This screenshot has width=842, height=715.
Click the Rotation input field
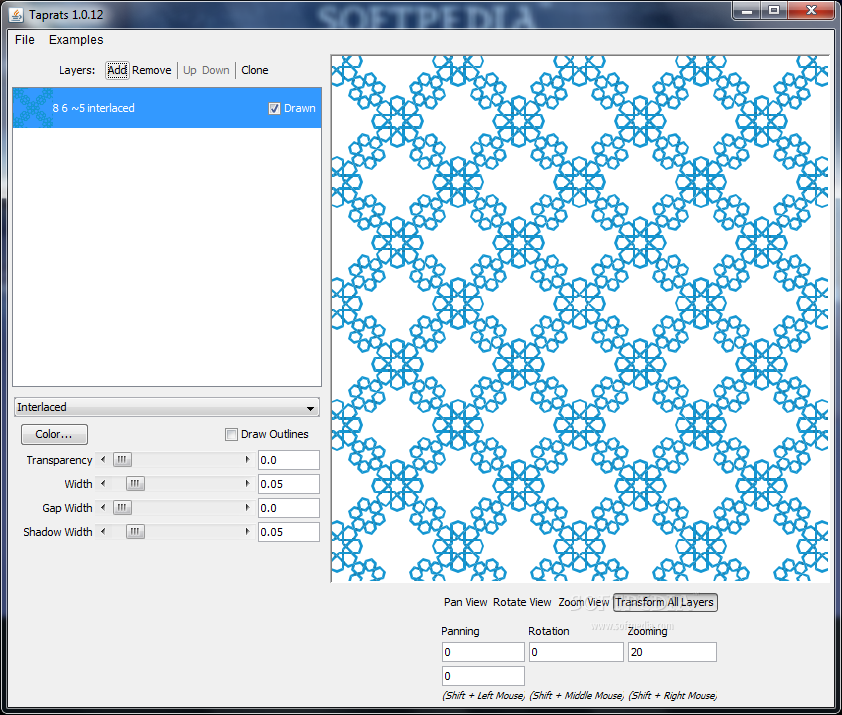pyautogui.click(x=576, y=652)
